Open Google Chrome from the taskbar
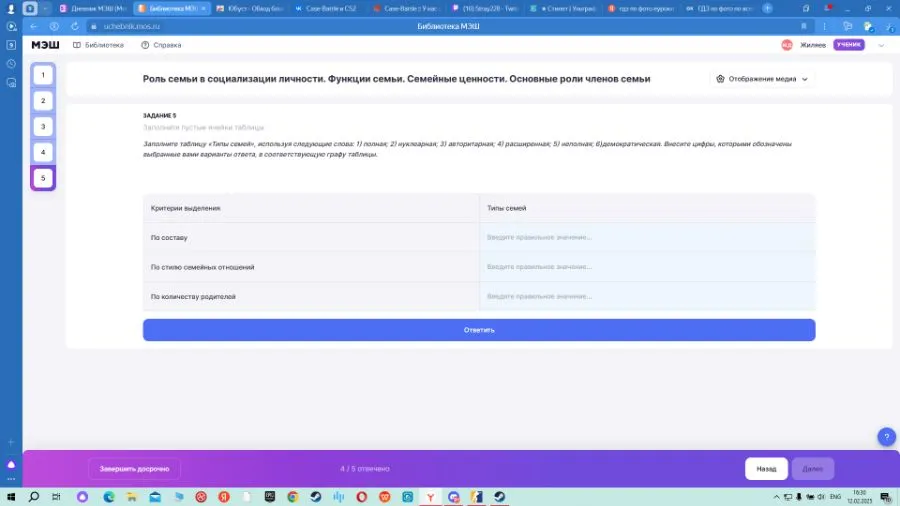The image size is (900, 506). click(x=293, y=497)
